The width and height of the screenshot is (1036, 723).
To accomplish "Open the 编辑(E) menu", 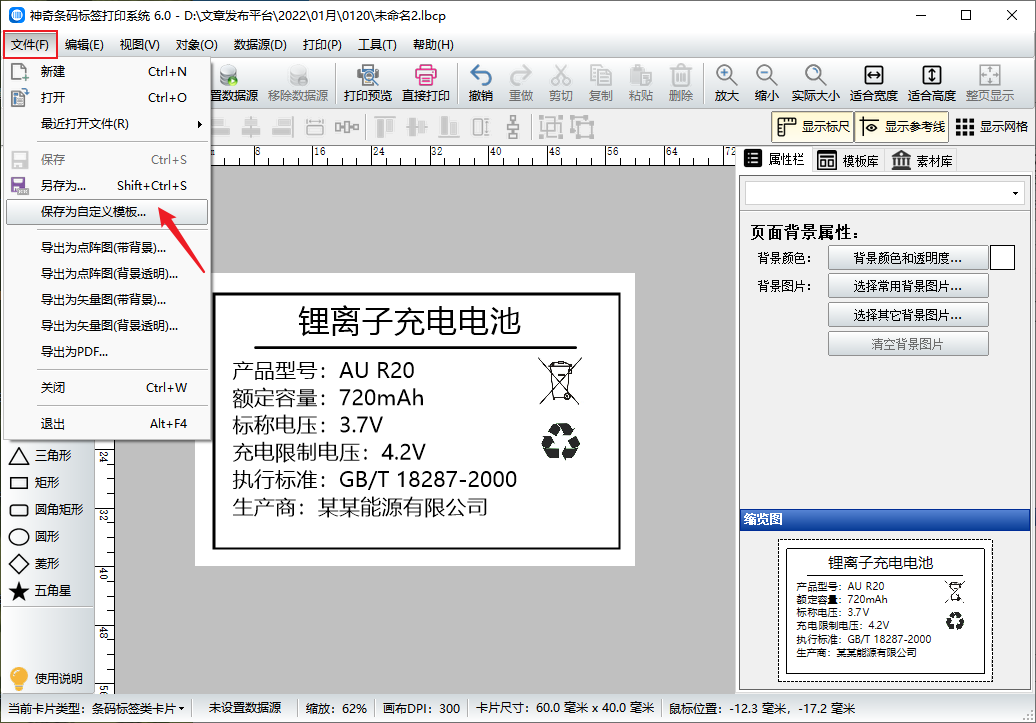I will click(x=84, y=45).
